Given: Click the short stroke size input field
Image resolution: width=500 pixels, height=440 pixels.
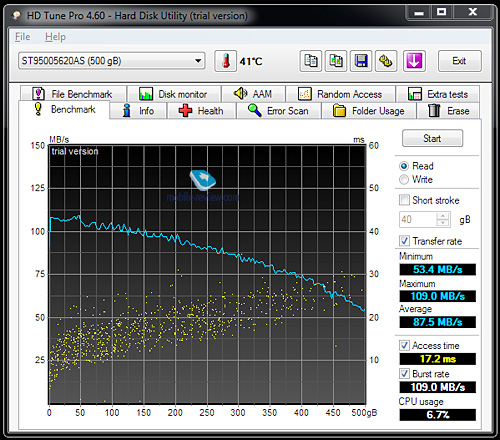Looking at the screenshot, I should pyautogui.click(x=418, y=219).
